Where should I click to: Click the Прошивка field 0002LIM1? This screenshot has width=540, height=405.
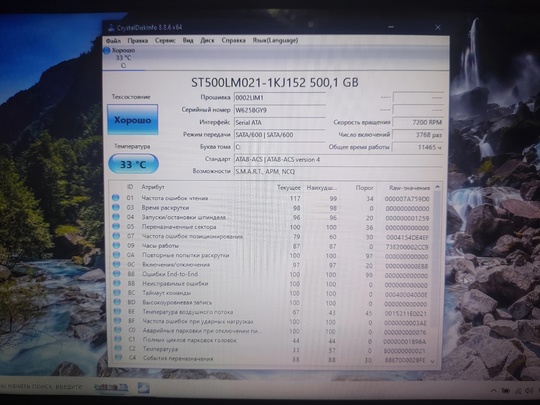pos(279,98)
